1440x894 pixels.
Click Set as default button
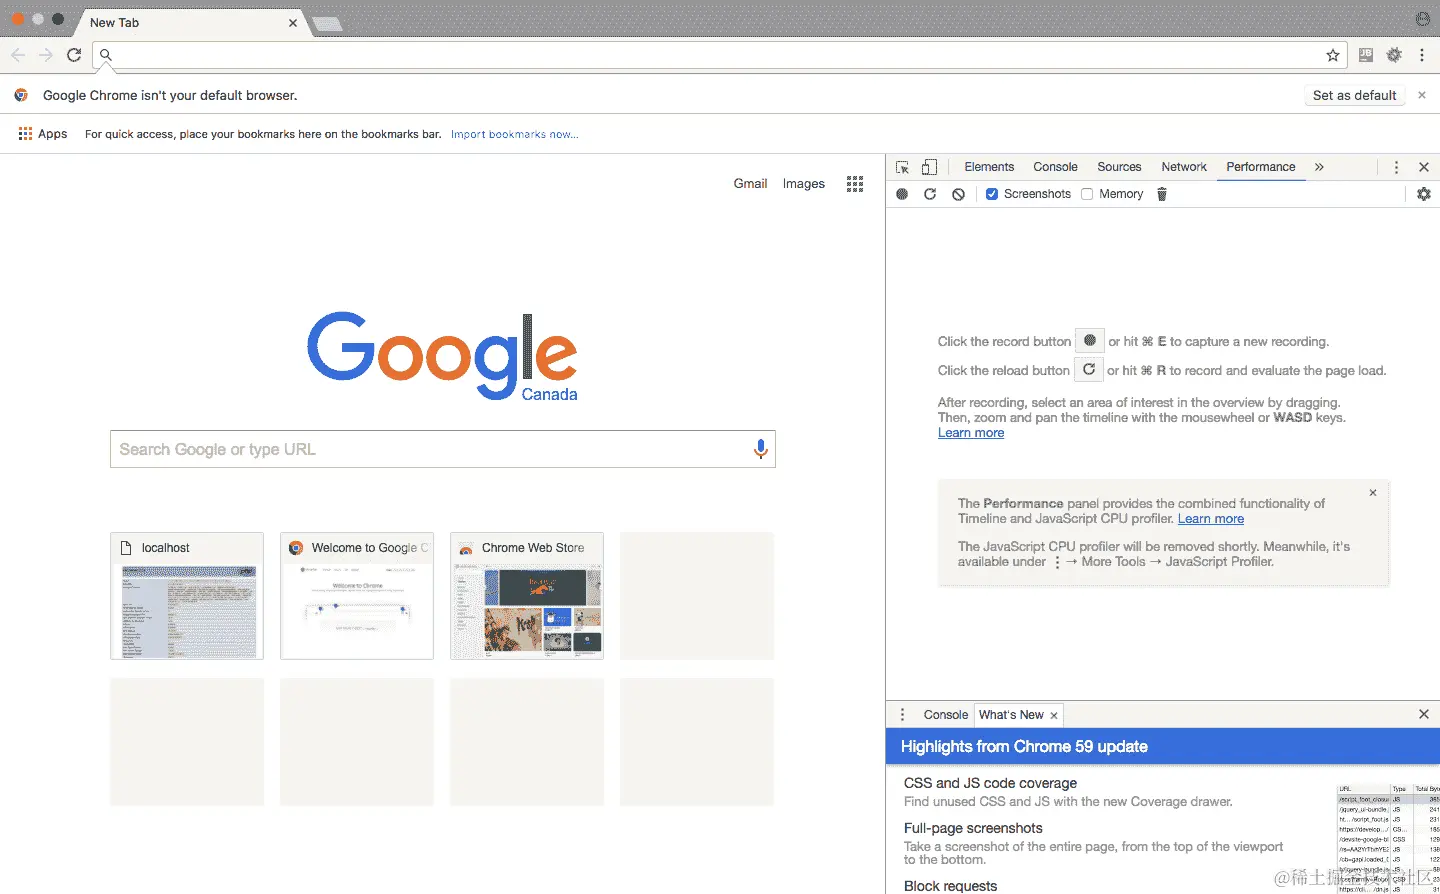(1354, 95)
